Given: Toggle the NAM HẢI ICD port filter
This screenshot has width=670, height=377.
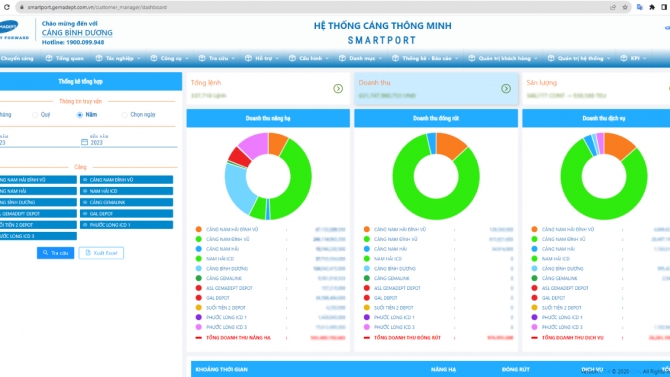Looking at the screenshot, I should click(126, 191).
